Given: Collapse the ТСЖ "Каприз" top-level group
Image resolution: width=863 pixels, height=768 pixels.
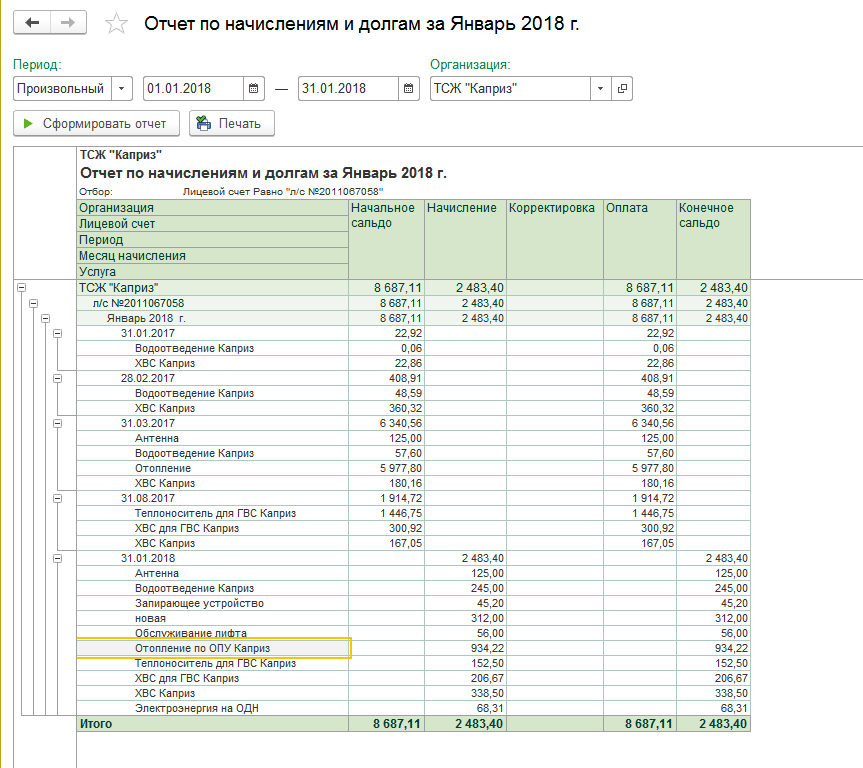Looking at the screenshot, I should pyautogui.click(x=20, y=288).
